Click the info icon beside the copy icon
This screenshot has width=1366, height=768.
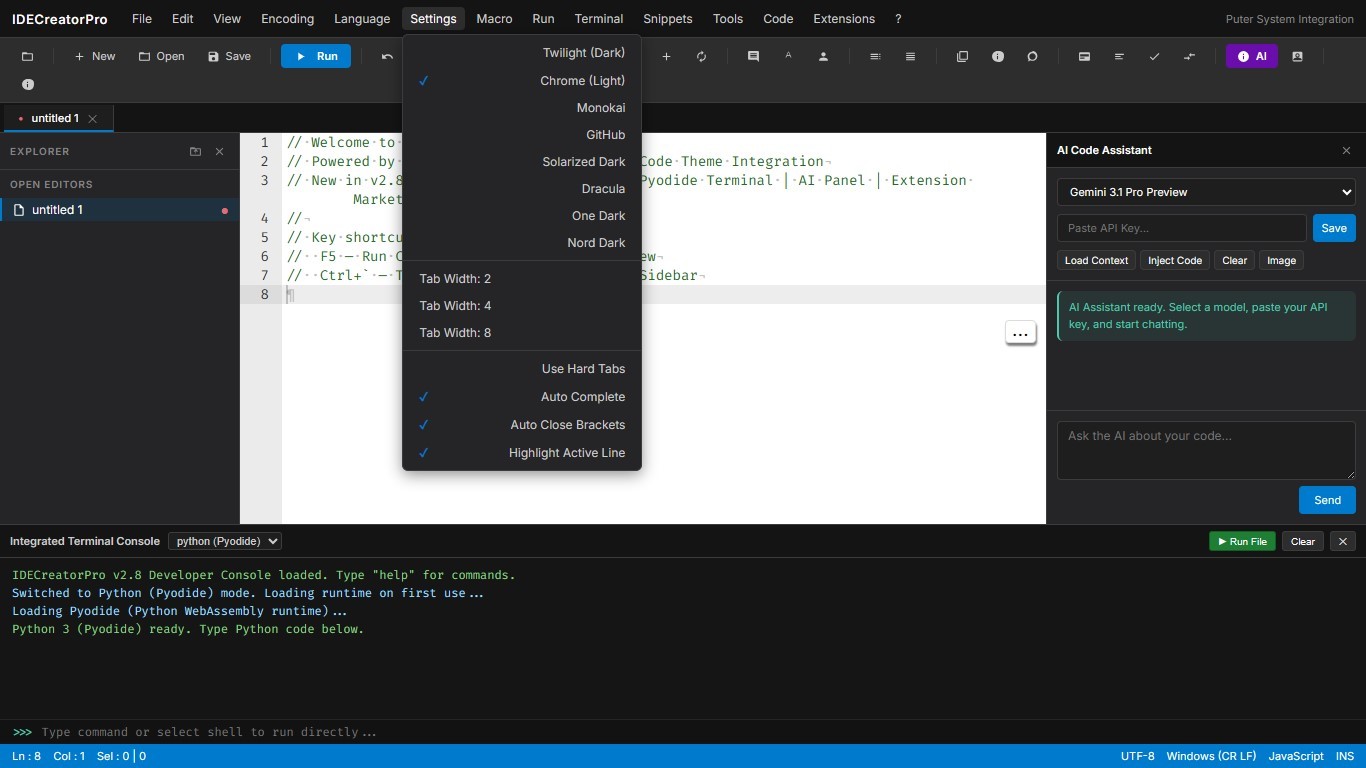tap(997, 57)
